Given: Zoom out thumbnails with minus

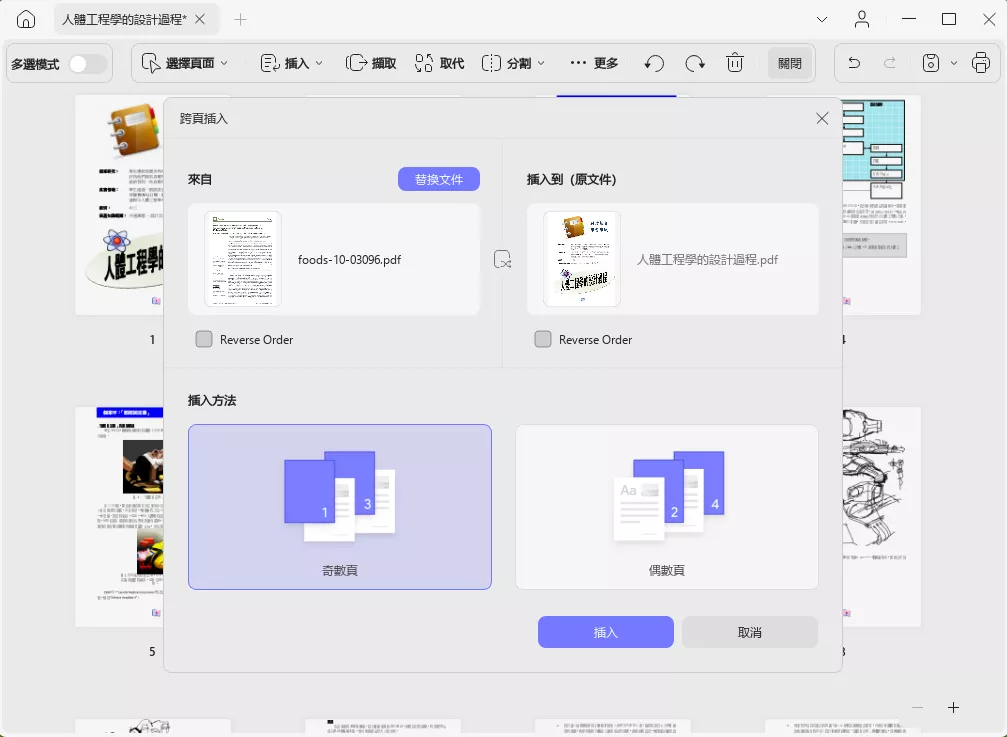Looking at the screenshot, I should [917, 707].
